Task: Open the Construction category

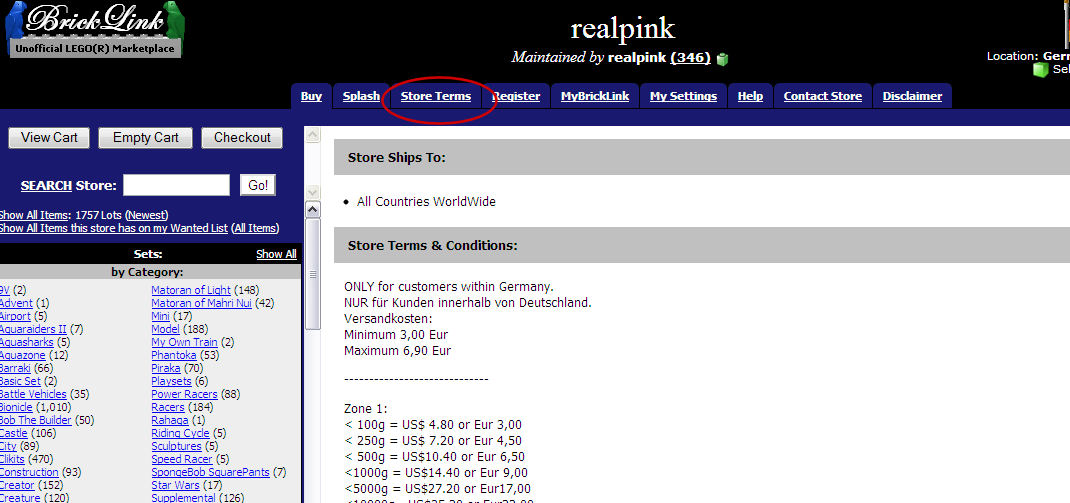Action: pos(29,472)
